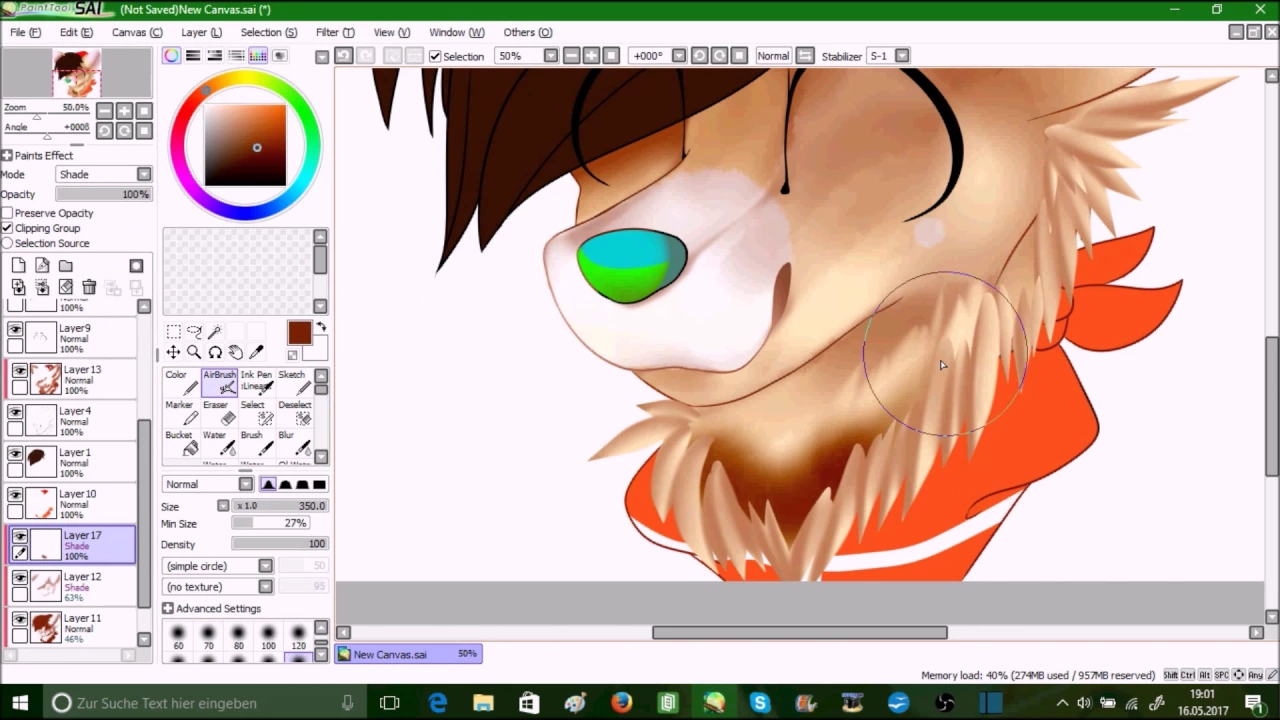Select the Move layer tool
This screenshot has height=720, width=1280.
pos(173,352)
